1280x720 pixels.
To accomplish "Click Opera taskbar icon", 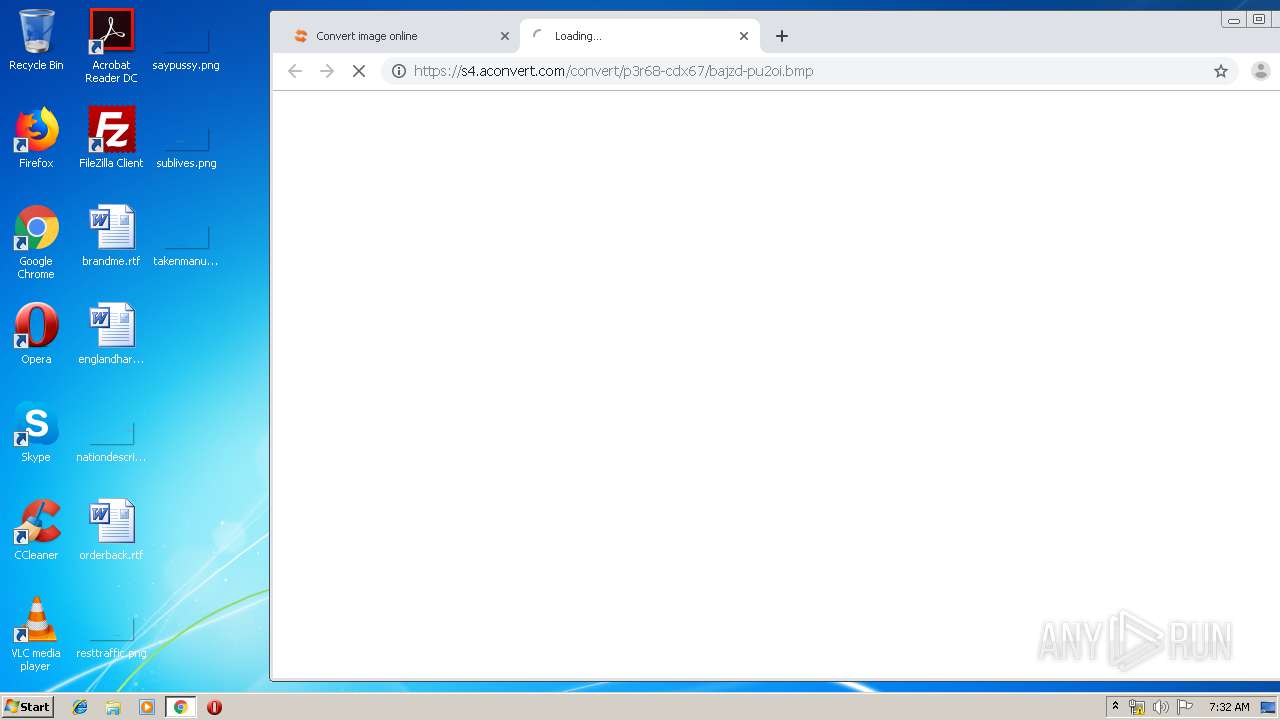I will (214, 707).
